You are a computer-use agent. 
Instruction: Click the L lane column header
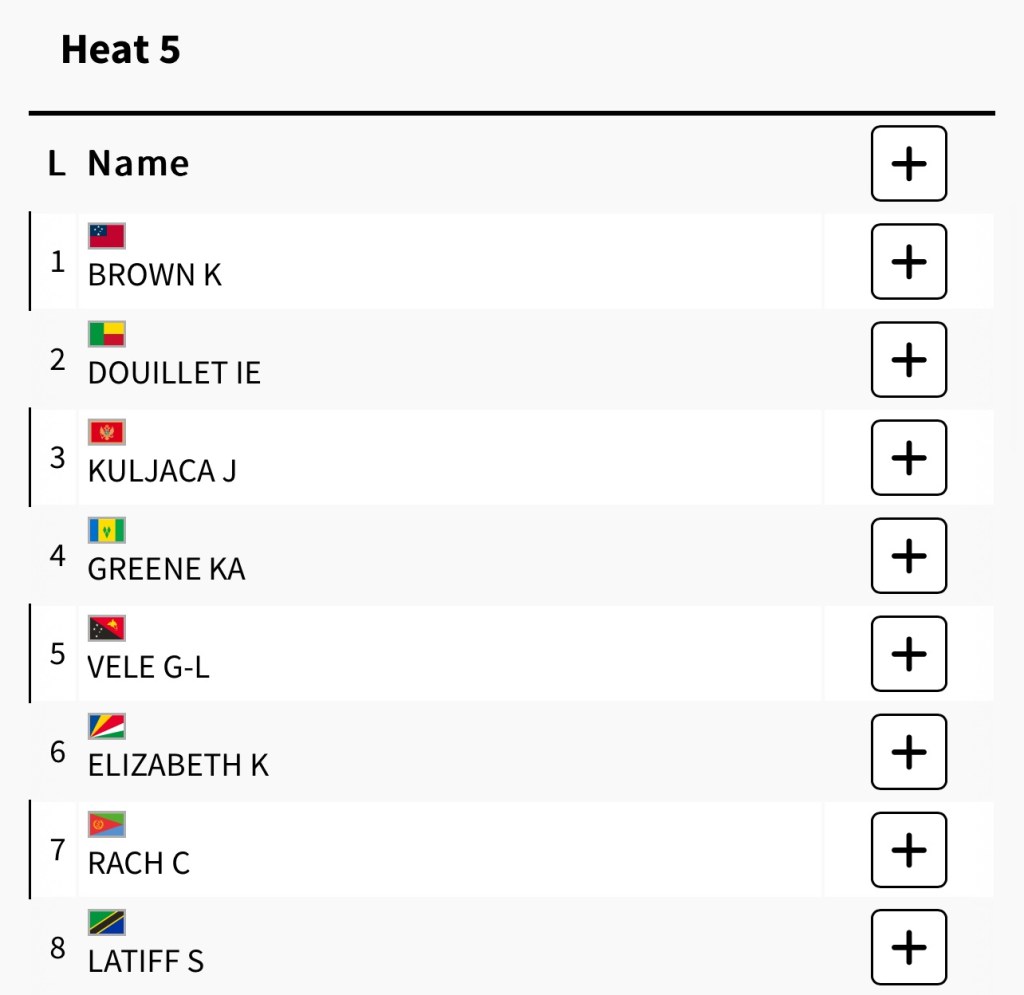coord(57,164)
